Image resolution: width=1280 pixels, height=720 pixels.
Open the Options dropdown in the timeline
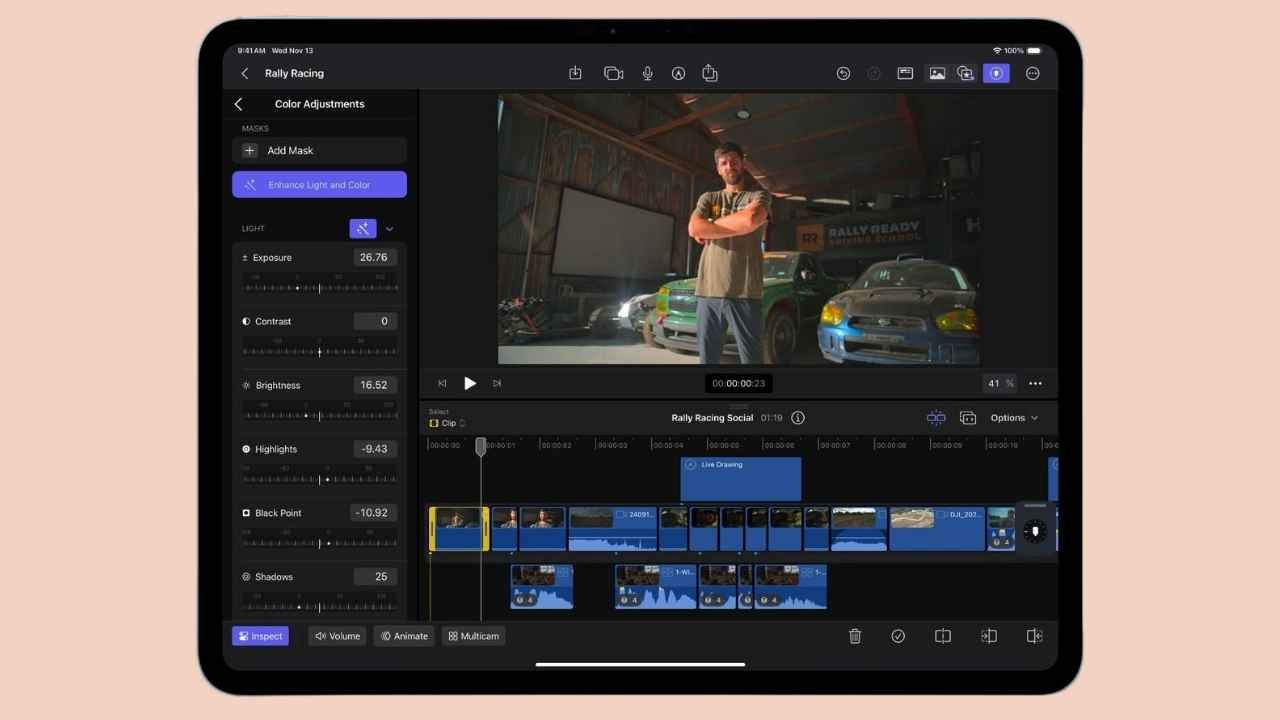[1013, 418]
